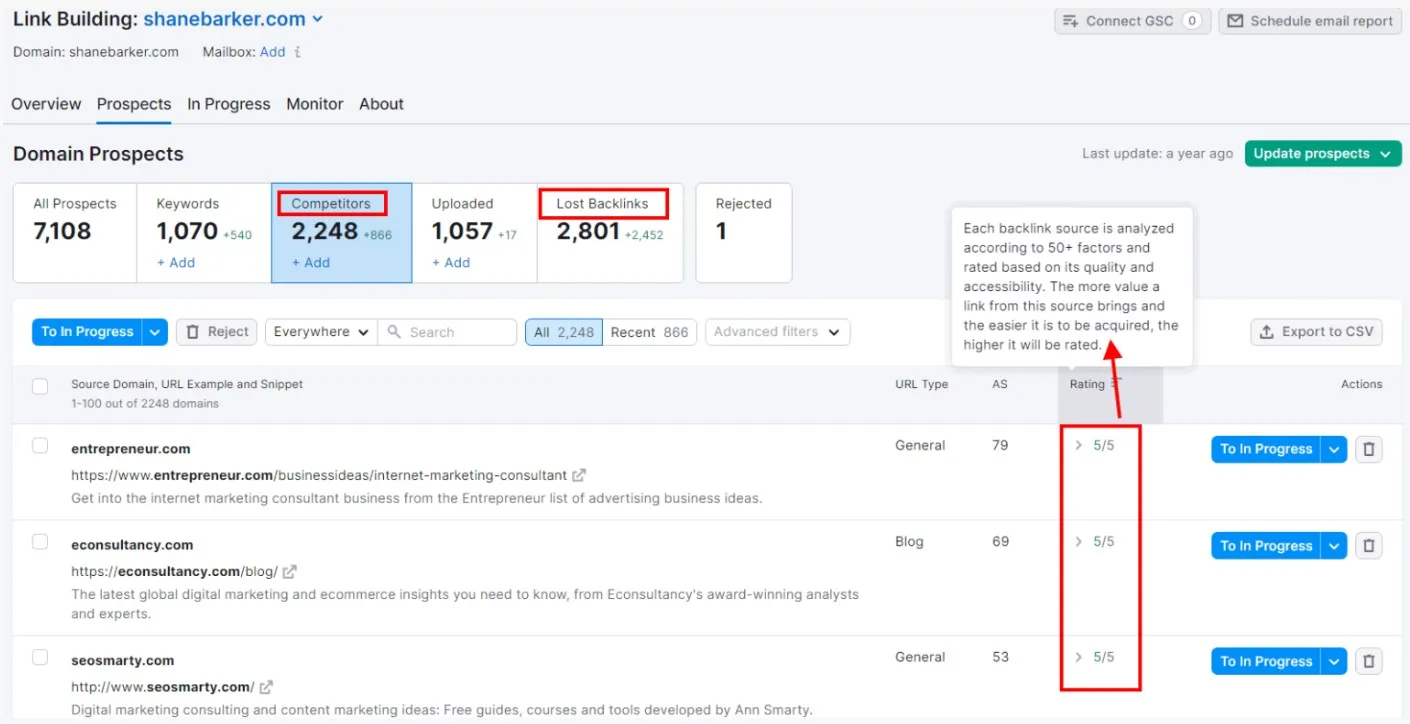The width and height of the screenshot is (1410, 724).
Task: Select the Uploaded prospects card
Action: 475,233
